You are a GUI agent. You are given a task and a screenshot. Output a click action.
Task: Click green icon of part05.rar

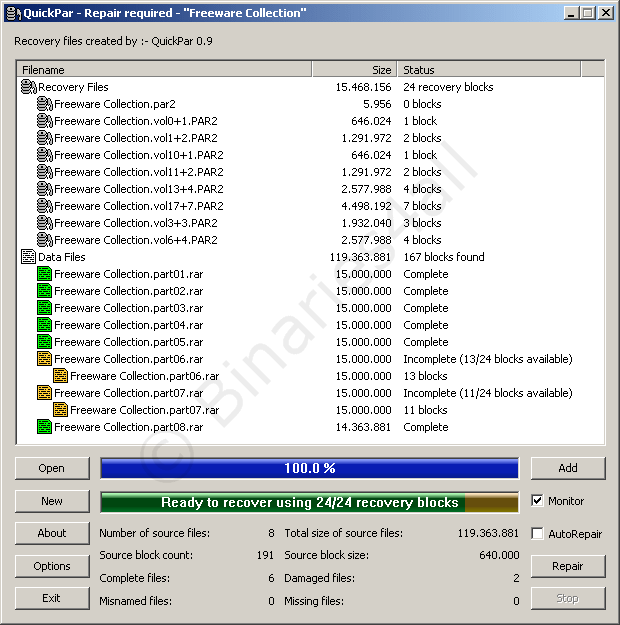[x=44, y=342]
